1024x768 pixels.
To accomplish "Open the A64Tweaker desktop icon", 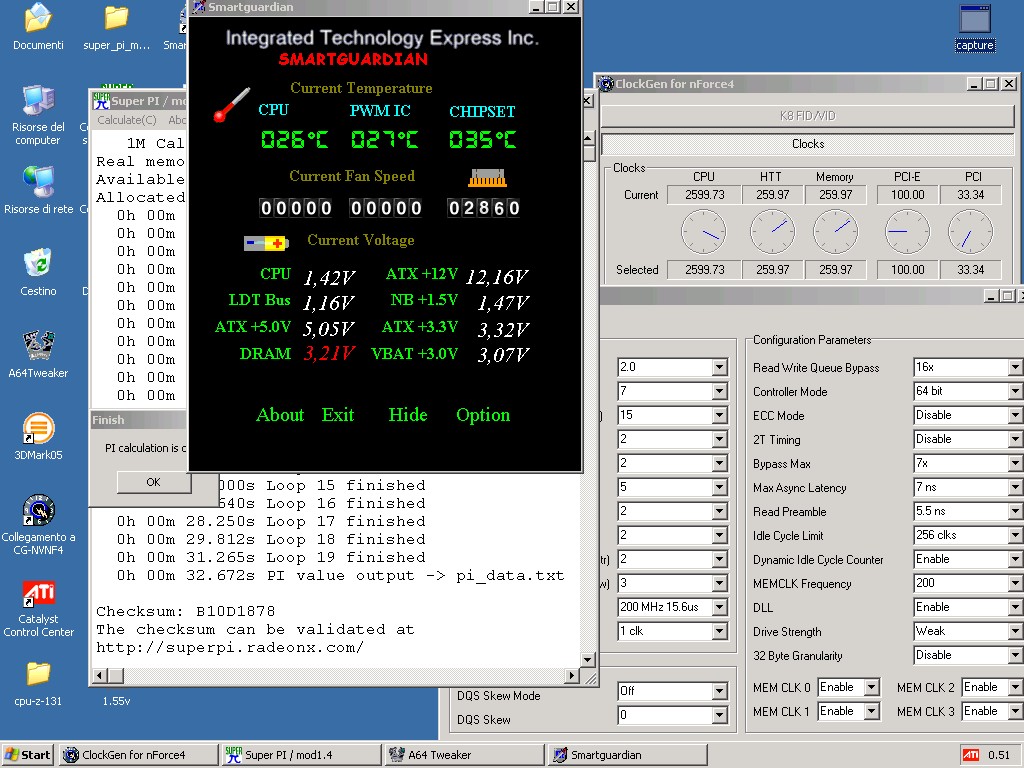I will (38, 347).
